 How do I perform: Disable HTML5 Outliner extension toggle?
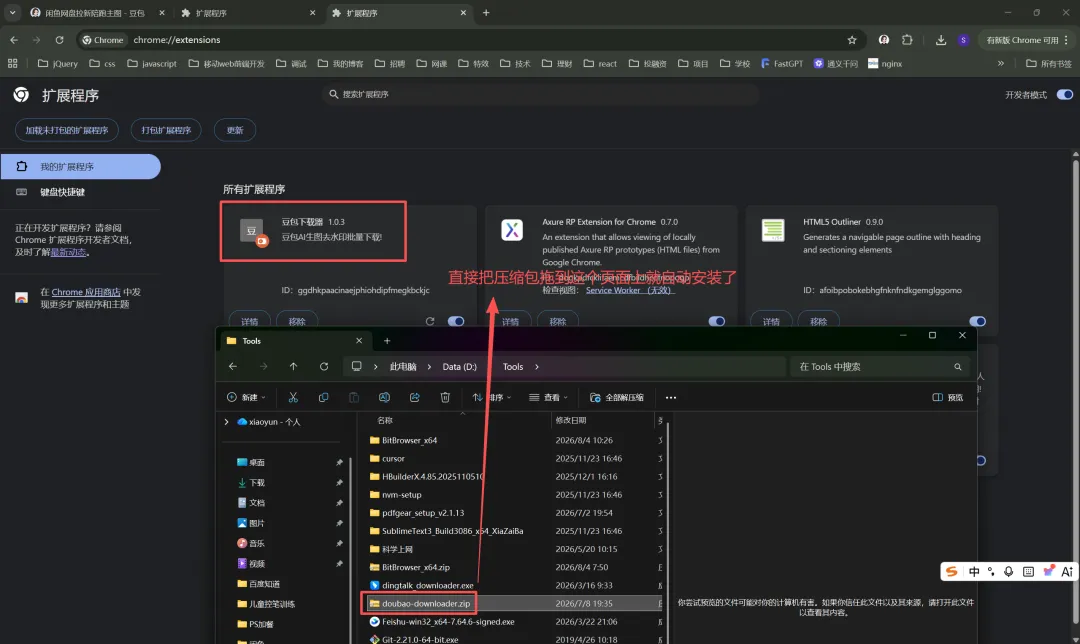click(977, 322)
